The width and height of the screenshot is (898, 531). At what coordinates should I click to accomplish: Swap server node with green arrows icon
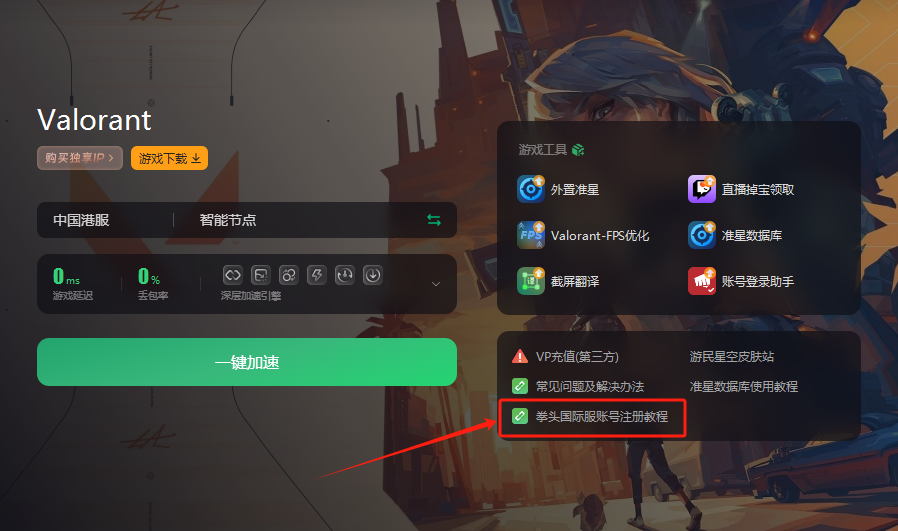434,220
